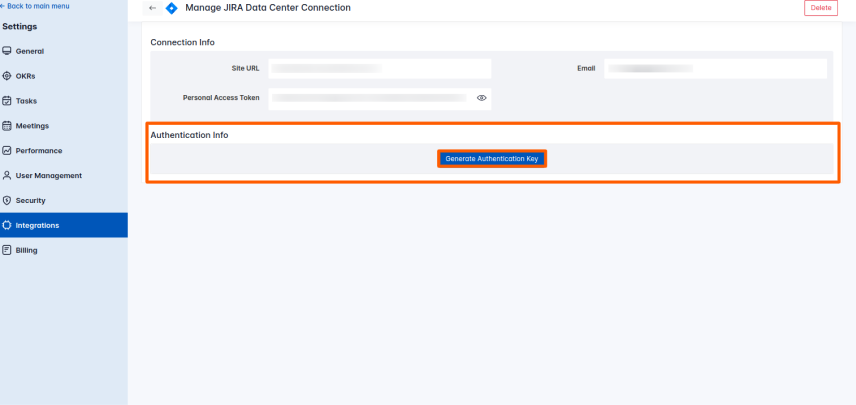Viewport: 856px width, 405px height.
Task: Open OKRs settings section
Action: point(64,76)
